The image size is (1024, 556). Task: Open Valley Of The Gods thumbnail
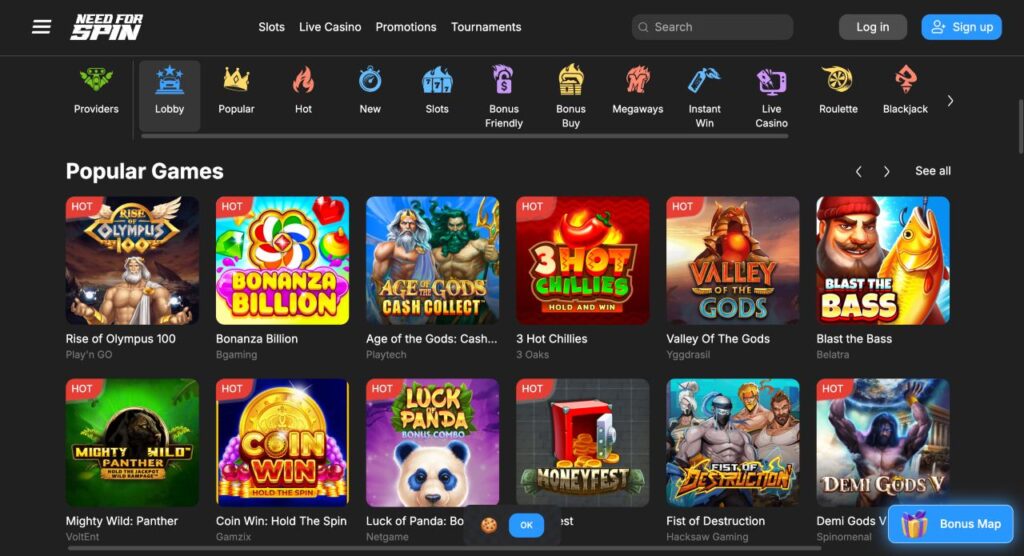click(733, 261)
